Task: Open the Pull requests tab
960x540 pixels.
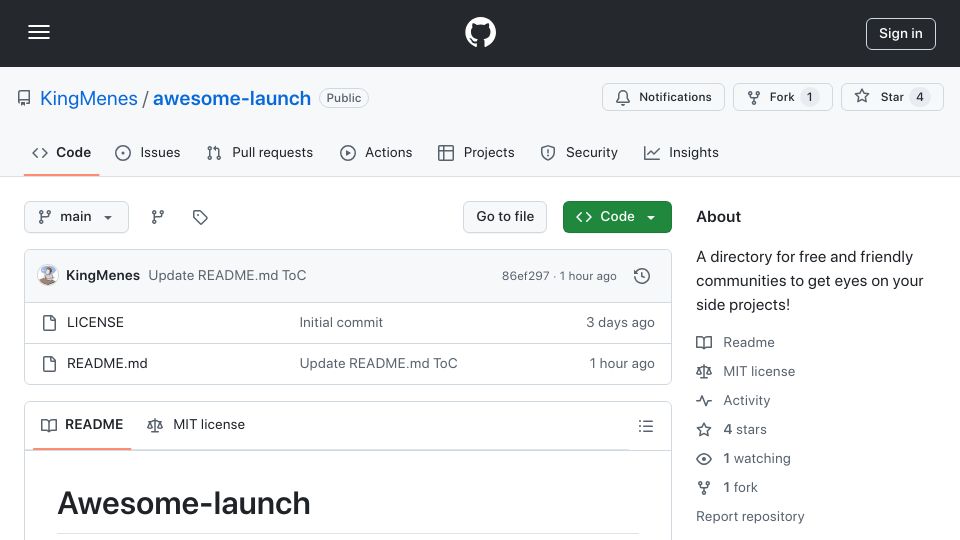Action: coord(260,152)
